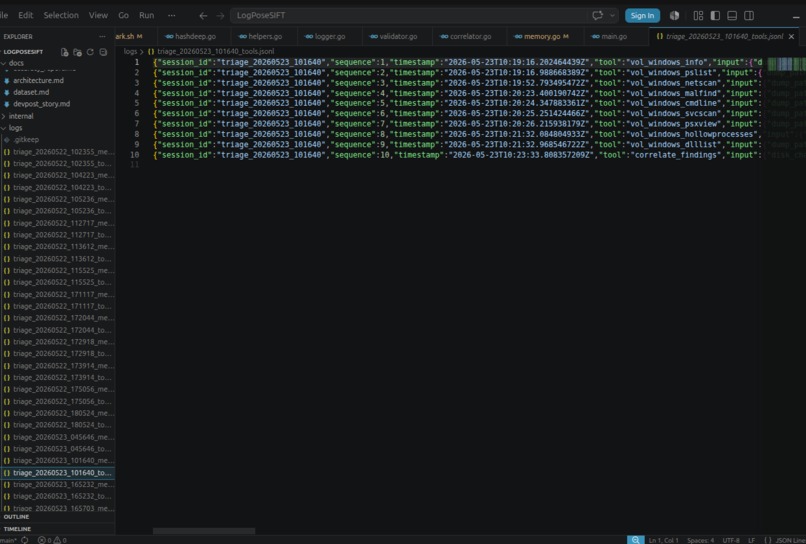The width and height of the screenshot is (806, 544).
Task: Show more menu bar items via ellipsis
Action: pyautogui.click(x=172, y=15)
